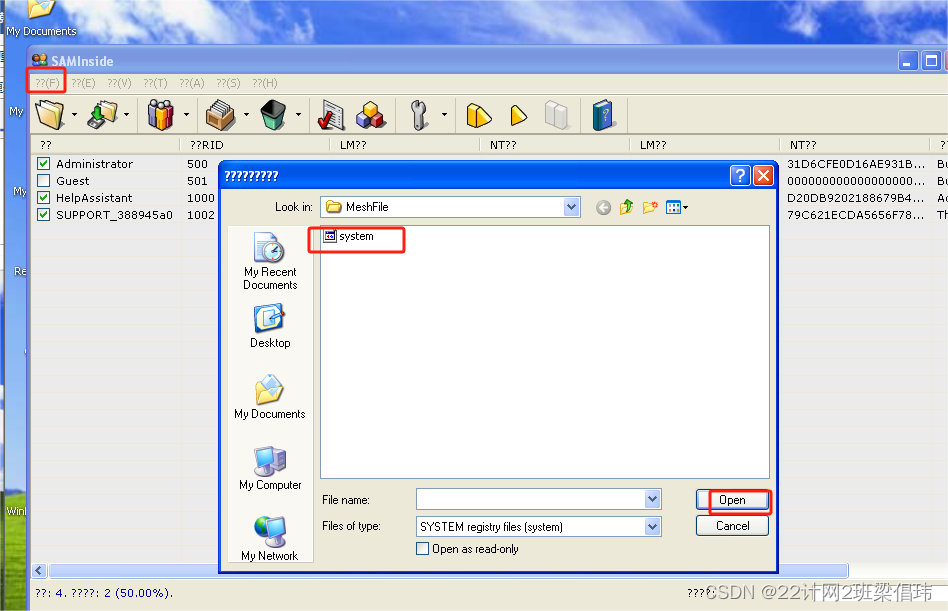The width and height of the screenshot is (948, 611).
Task: Click the ??RID column header
Action: tap(255, 145)
